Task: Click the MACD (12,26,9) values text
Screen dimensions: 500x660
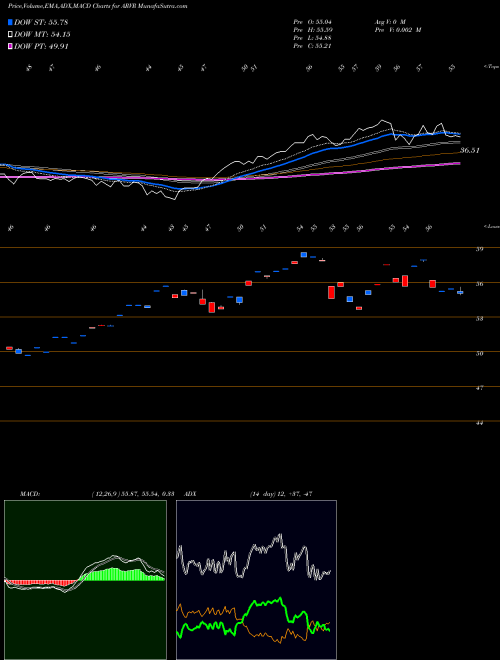Action: pos(131,494)
